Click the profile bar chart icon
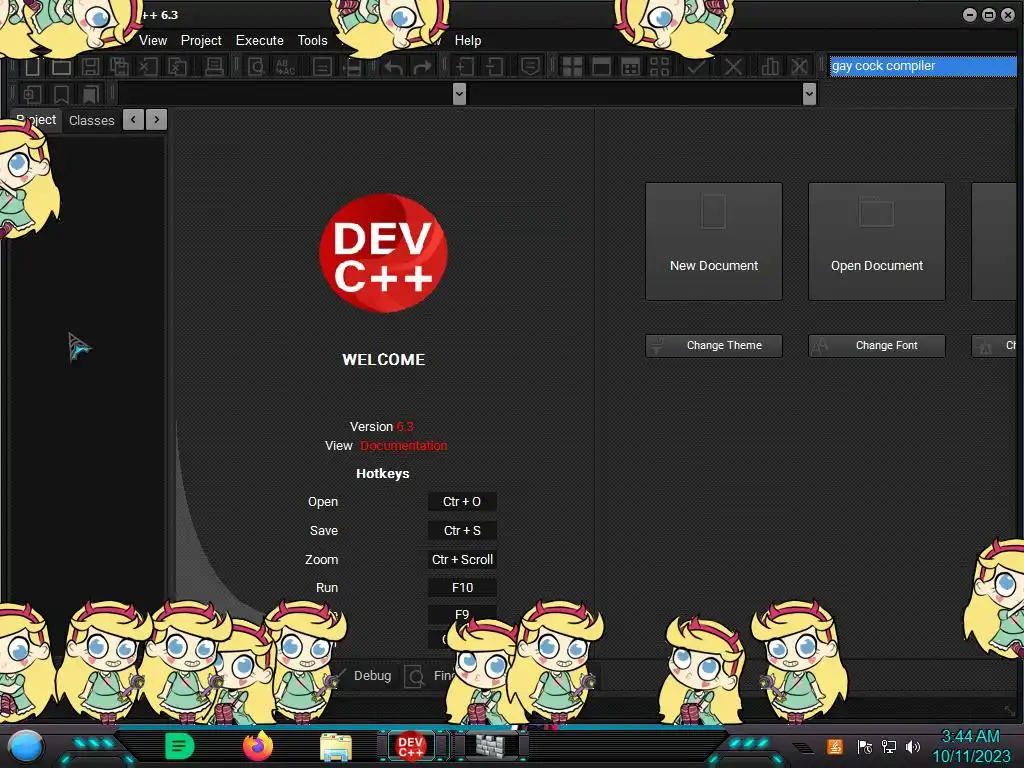 (x=770, y=67)
